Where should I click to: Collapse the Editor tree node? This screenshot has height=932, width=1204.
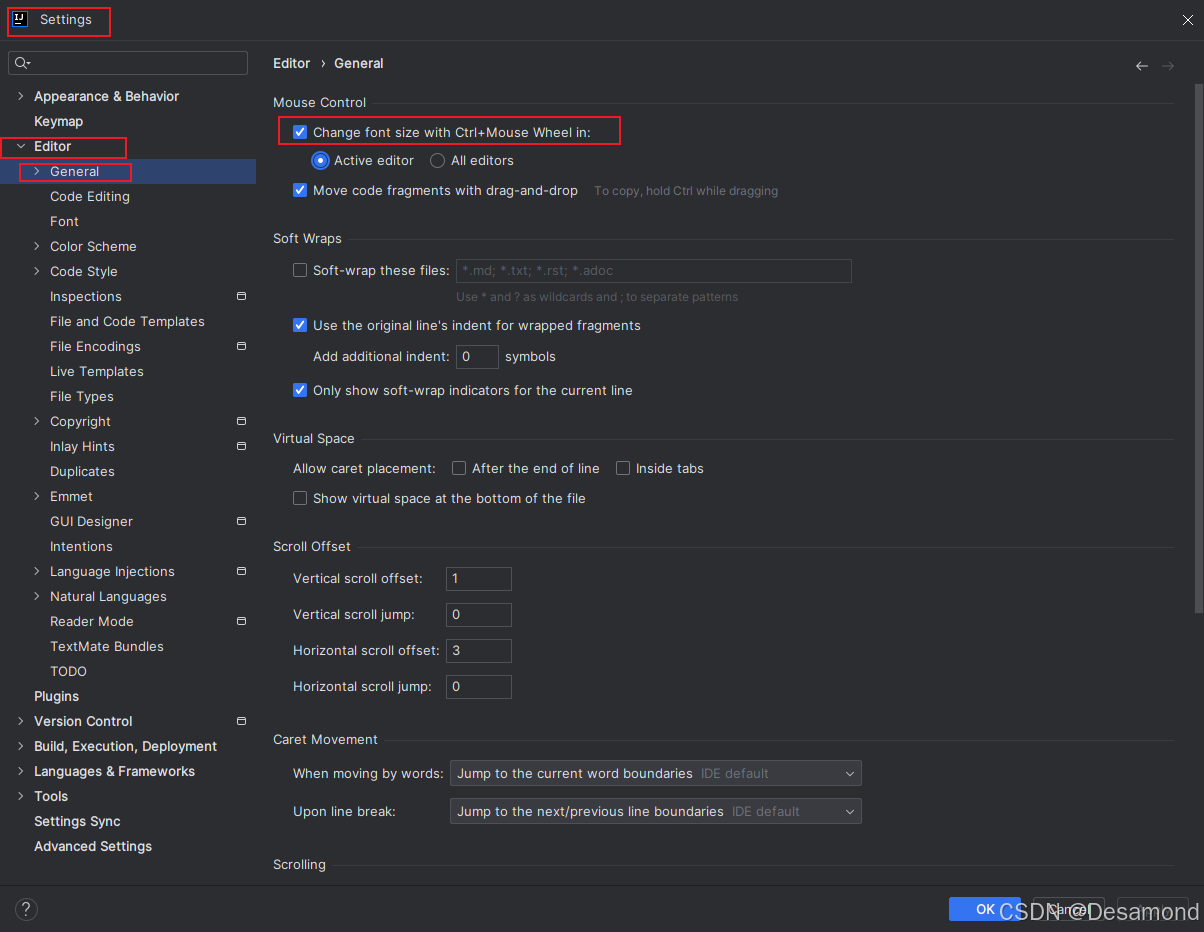[x=20, y=146]
